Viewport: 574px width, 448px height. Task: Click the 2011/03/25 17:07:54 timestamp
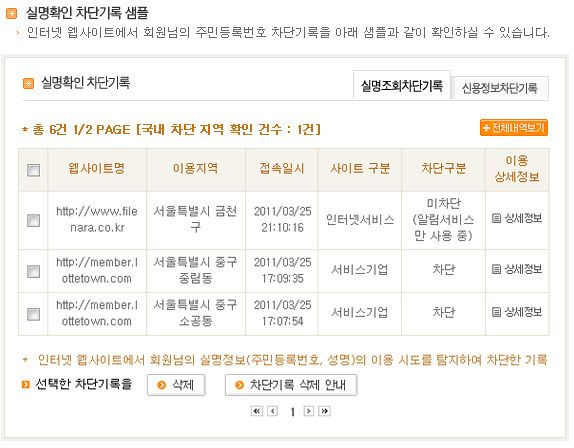(282, 313)
